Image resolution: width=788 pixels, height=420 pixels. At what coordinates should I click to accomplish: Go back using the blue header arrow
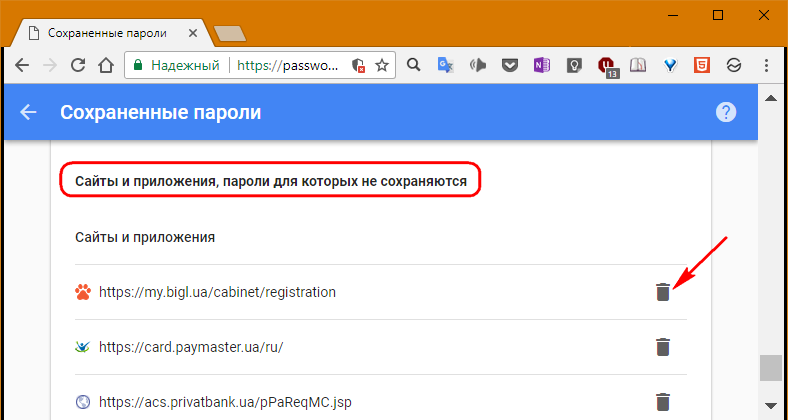pyautogui.click(x=28, y=112)
